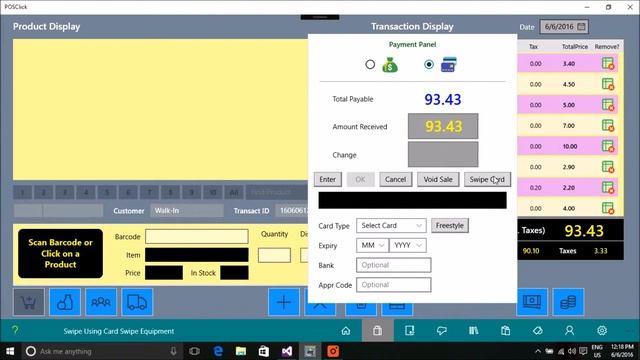The image size is (640, 360).
Task: Click the products (bottle and apple) icon
Action: tap(65, 302)
